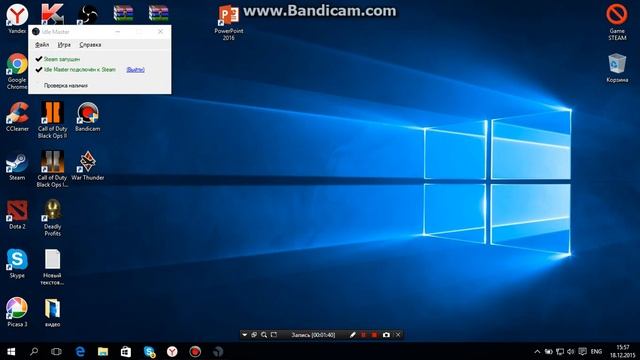Open the Справка menu in Idle Master
Viewport: 640px width, 360px height.
90,44
